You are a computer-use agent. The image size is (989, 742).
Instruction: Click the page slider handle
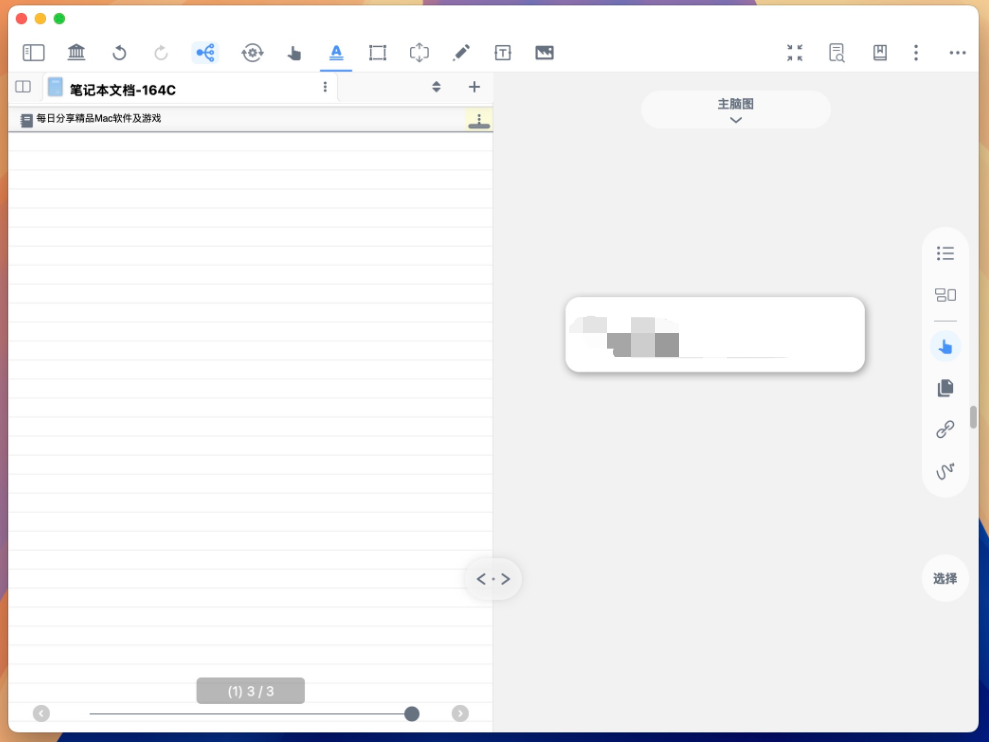click(x=412, y=713)
